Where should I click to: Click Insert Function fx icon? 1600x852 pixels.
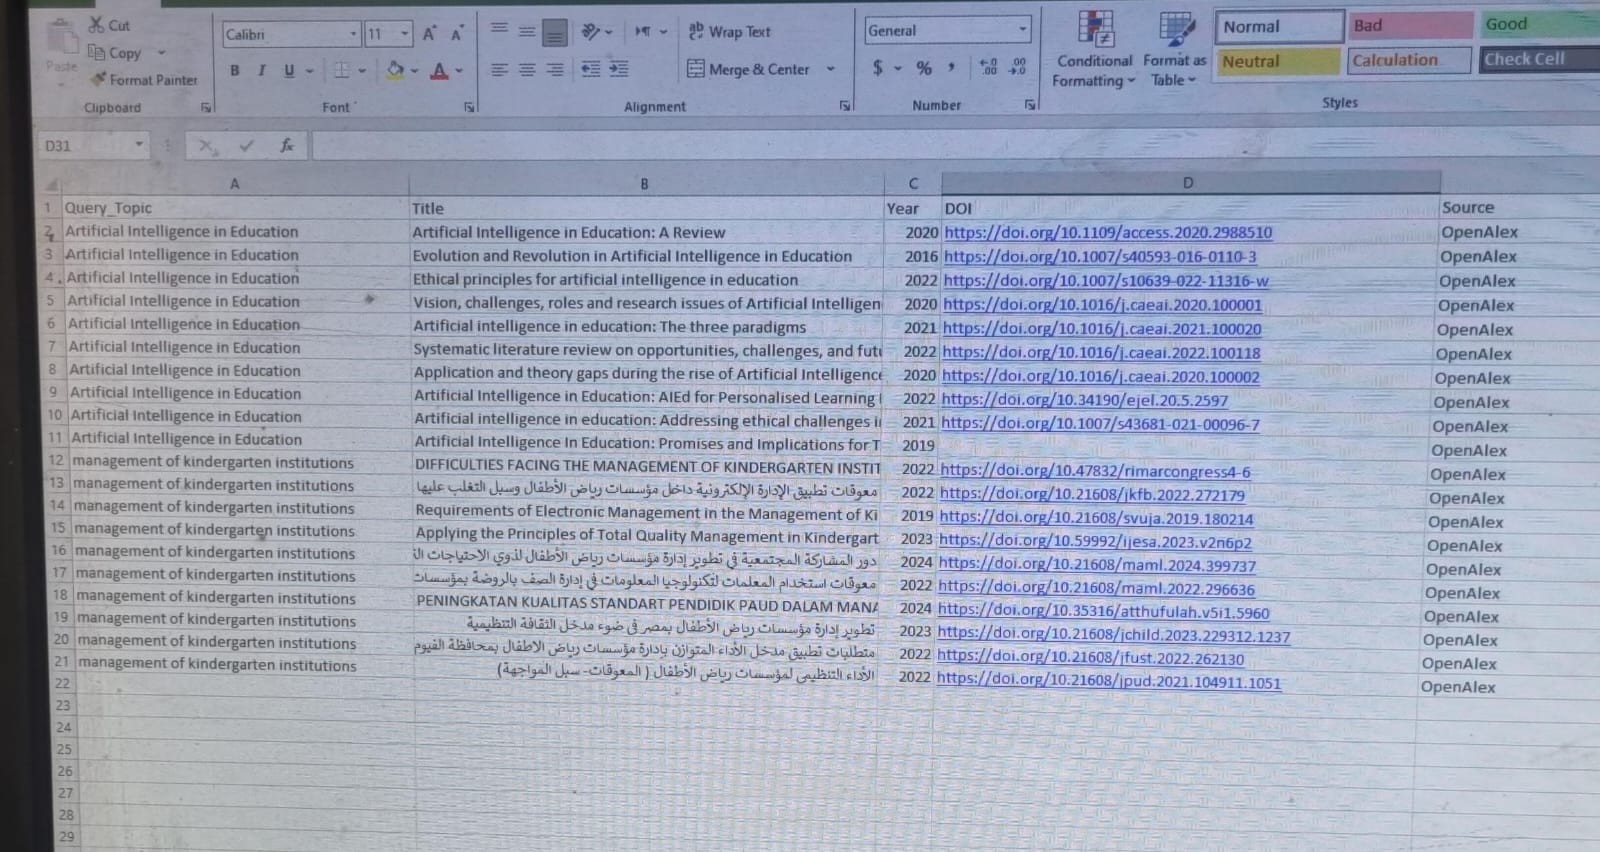287,146
